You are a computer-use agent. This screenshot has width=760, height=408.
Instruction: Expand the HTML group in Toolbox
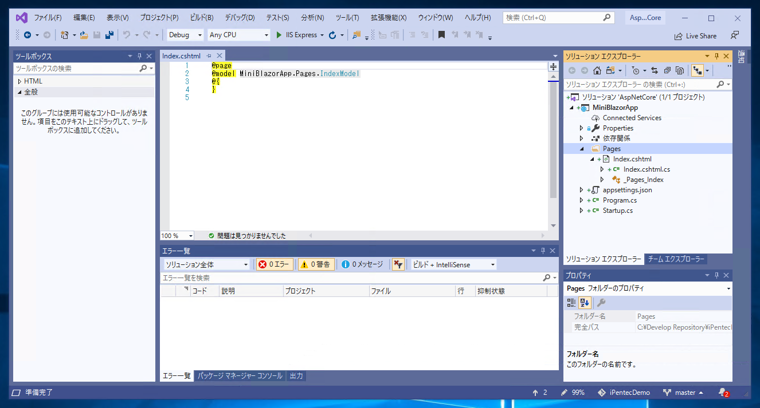(19, 81)
